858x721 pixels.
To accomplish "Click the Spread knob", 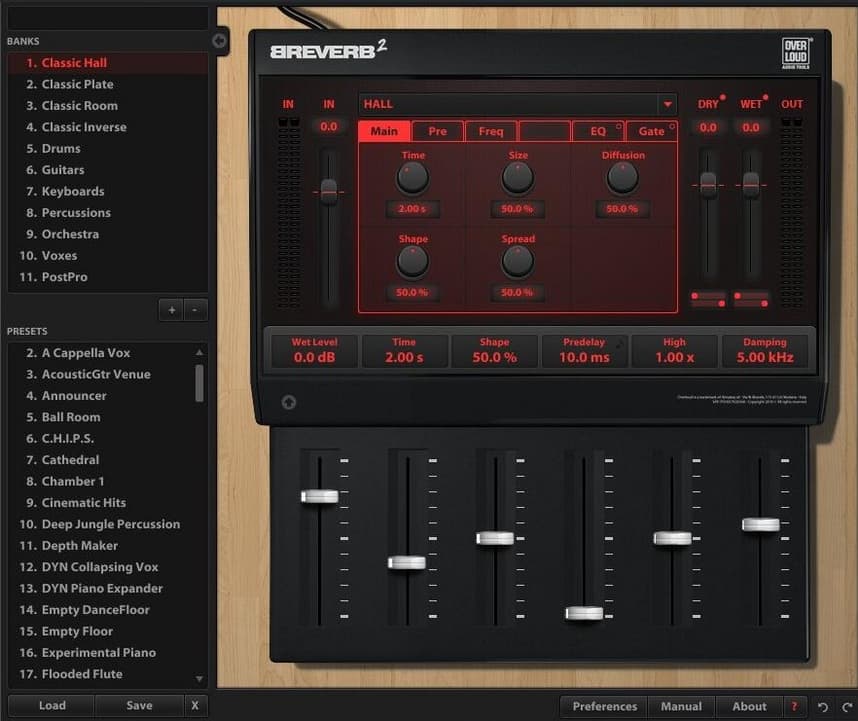I will point(517,261).
